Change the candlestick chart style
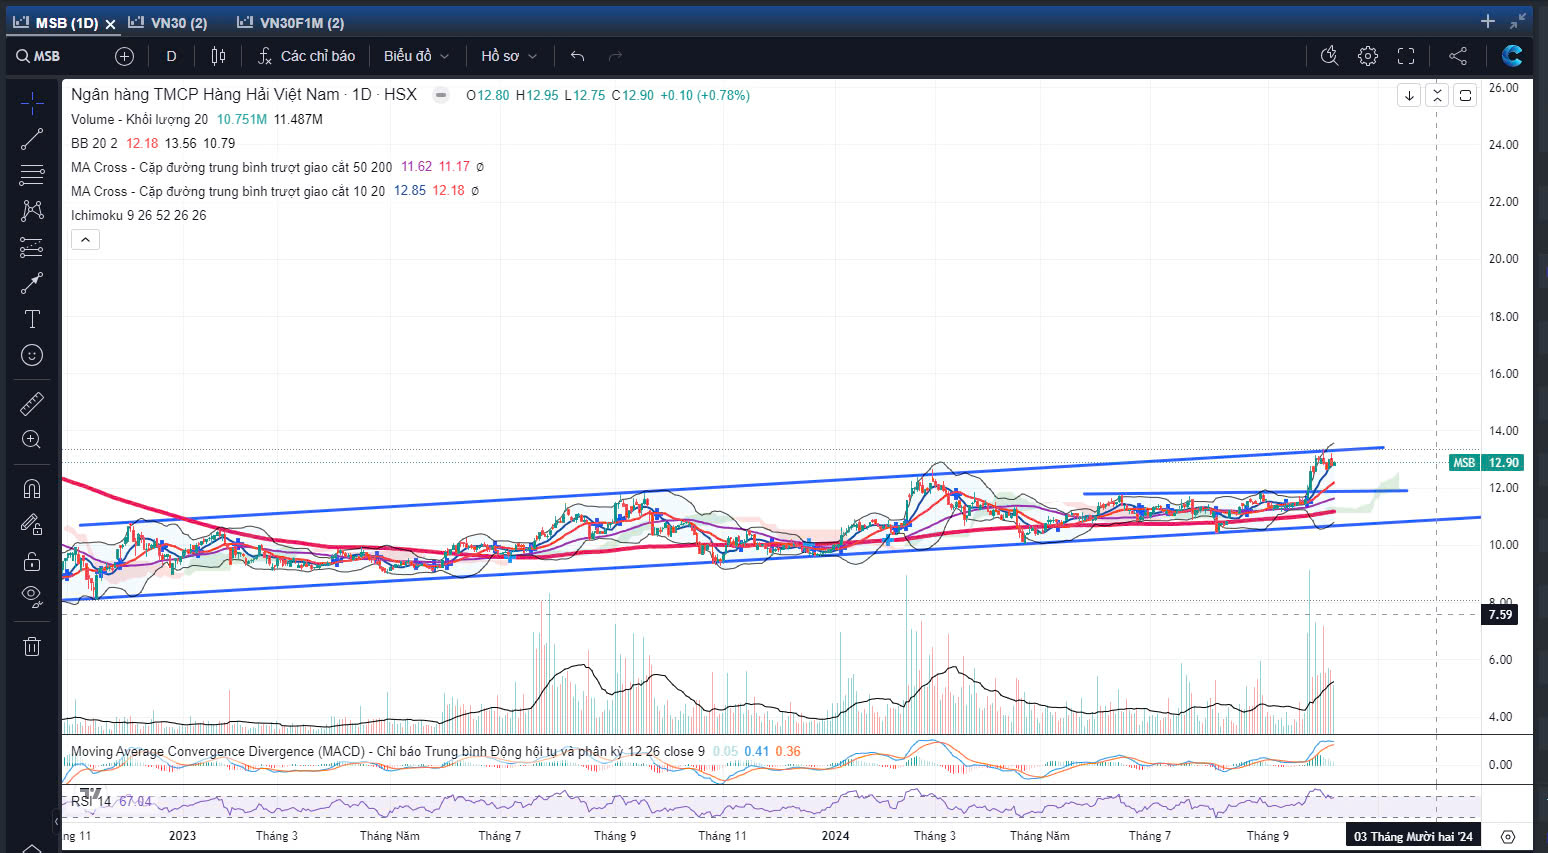The height and width of the screenshot is (853, 1548). (219, 56)
